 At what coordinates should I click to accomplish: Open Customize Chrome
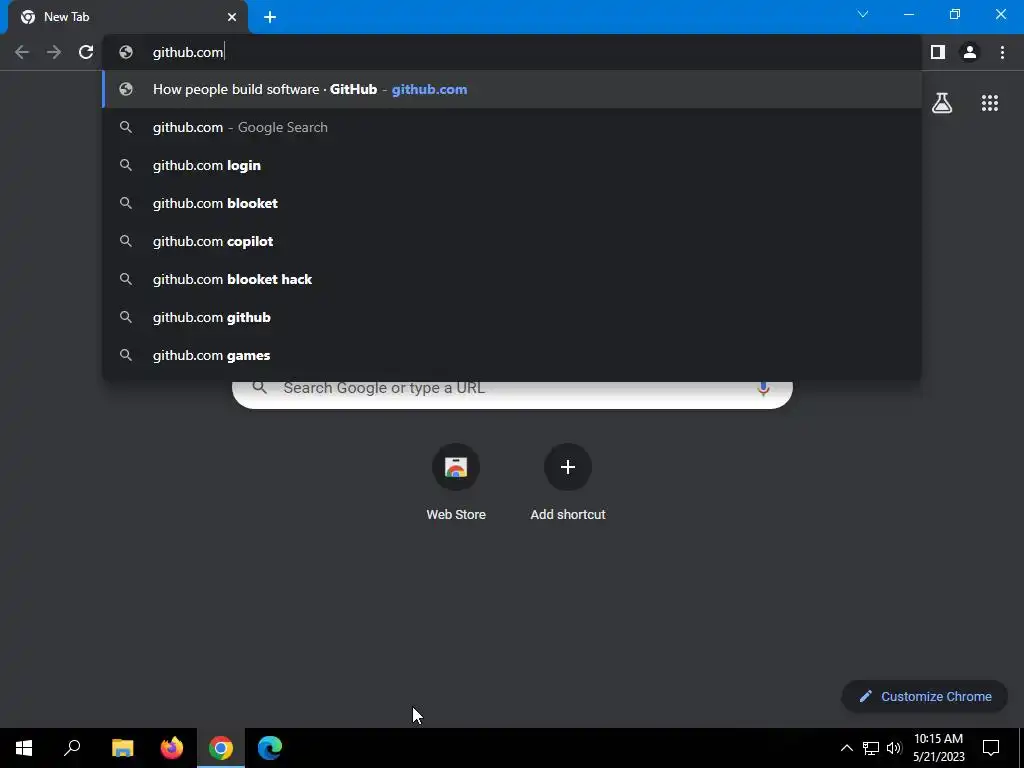point(925,697)
